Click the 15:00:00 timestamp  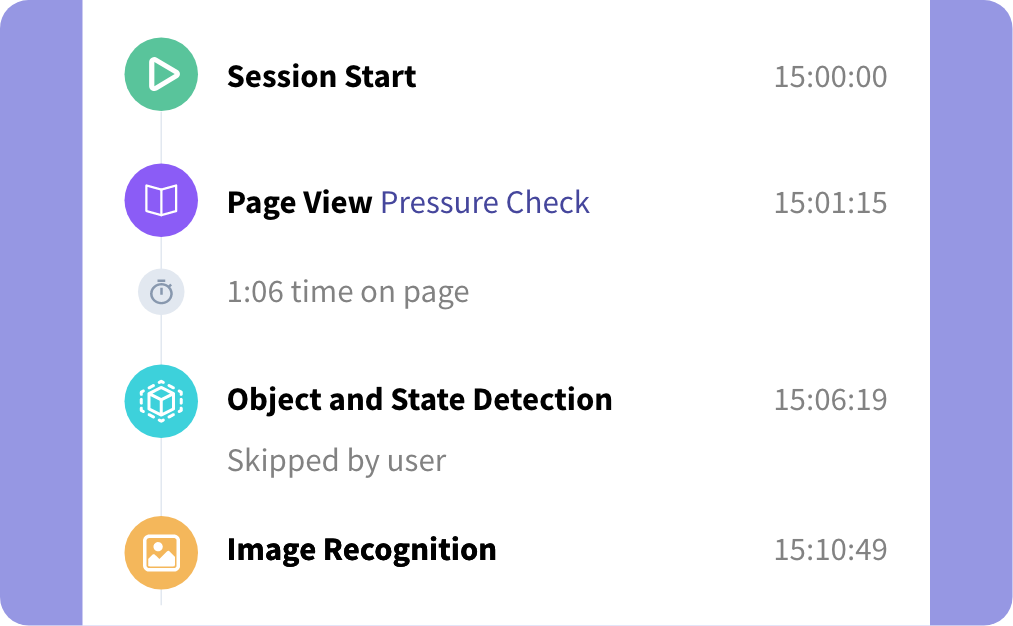click(x=830, y=76)
